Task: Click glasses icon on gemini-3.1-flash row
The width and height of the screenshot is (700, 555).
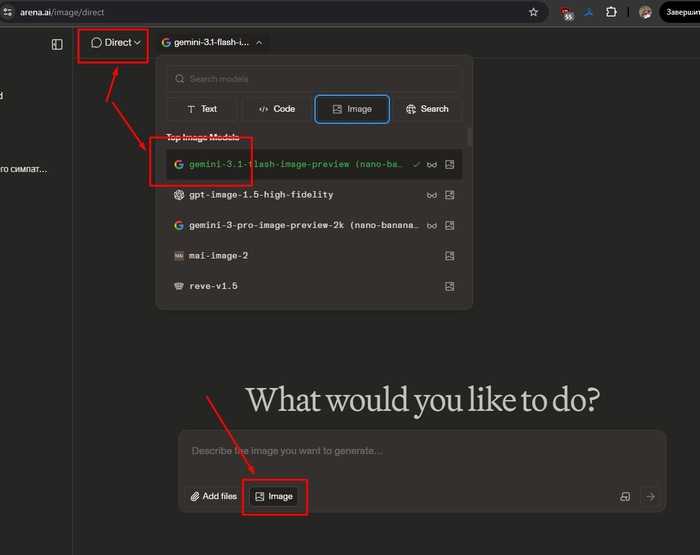Action: click(432, 165)
